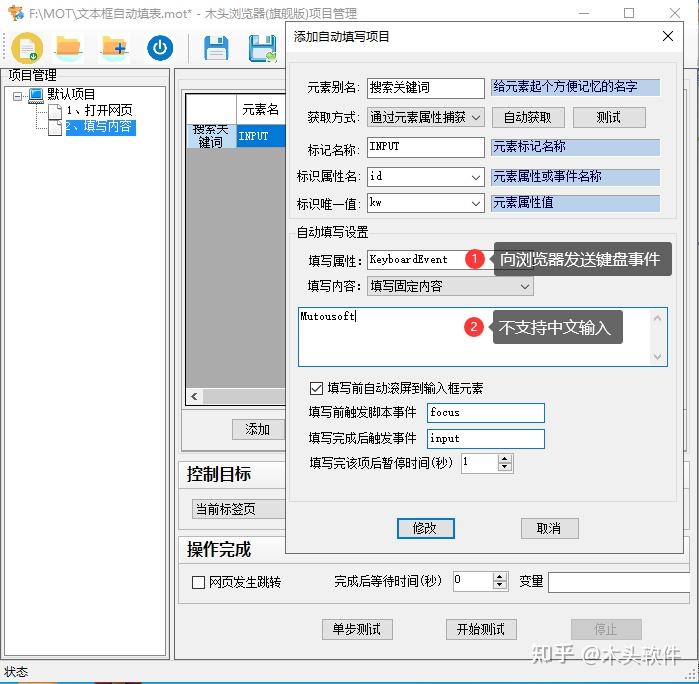Screen dimensions: 699x684
Task: Click the new project file toolbar icon
Action: (27, 48)
